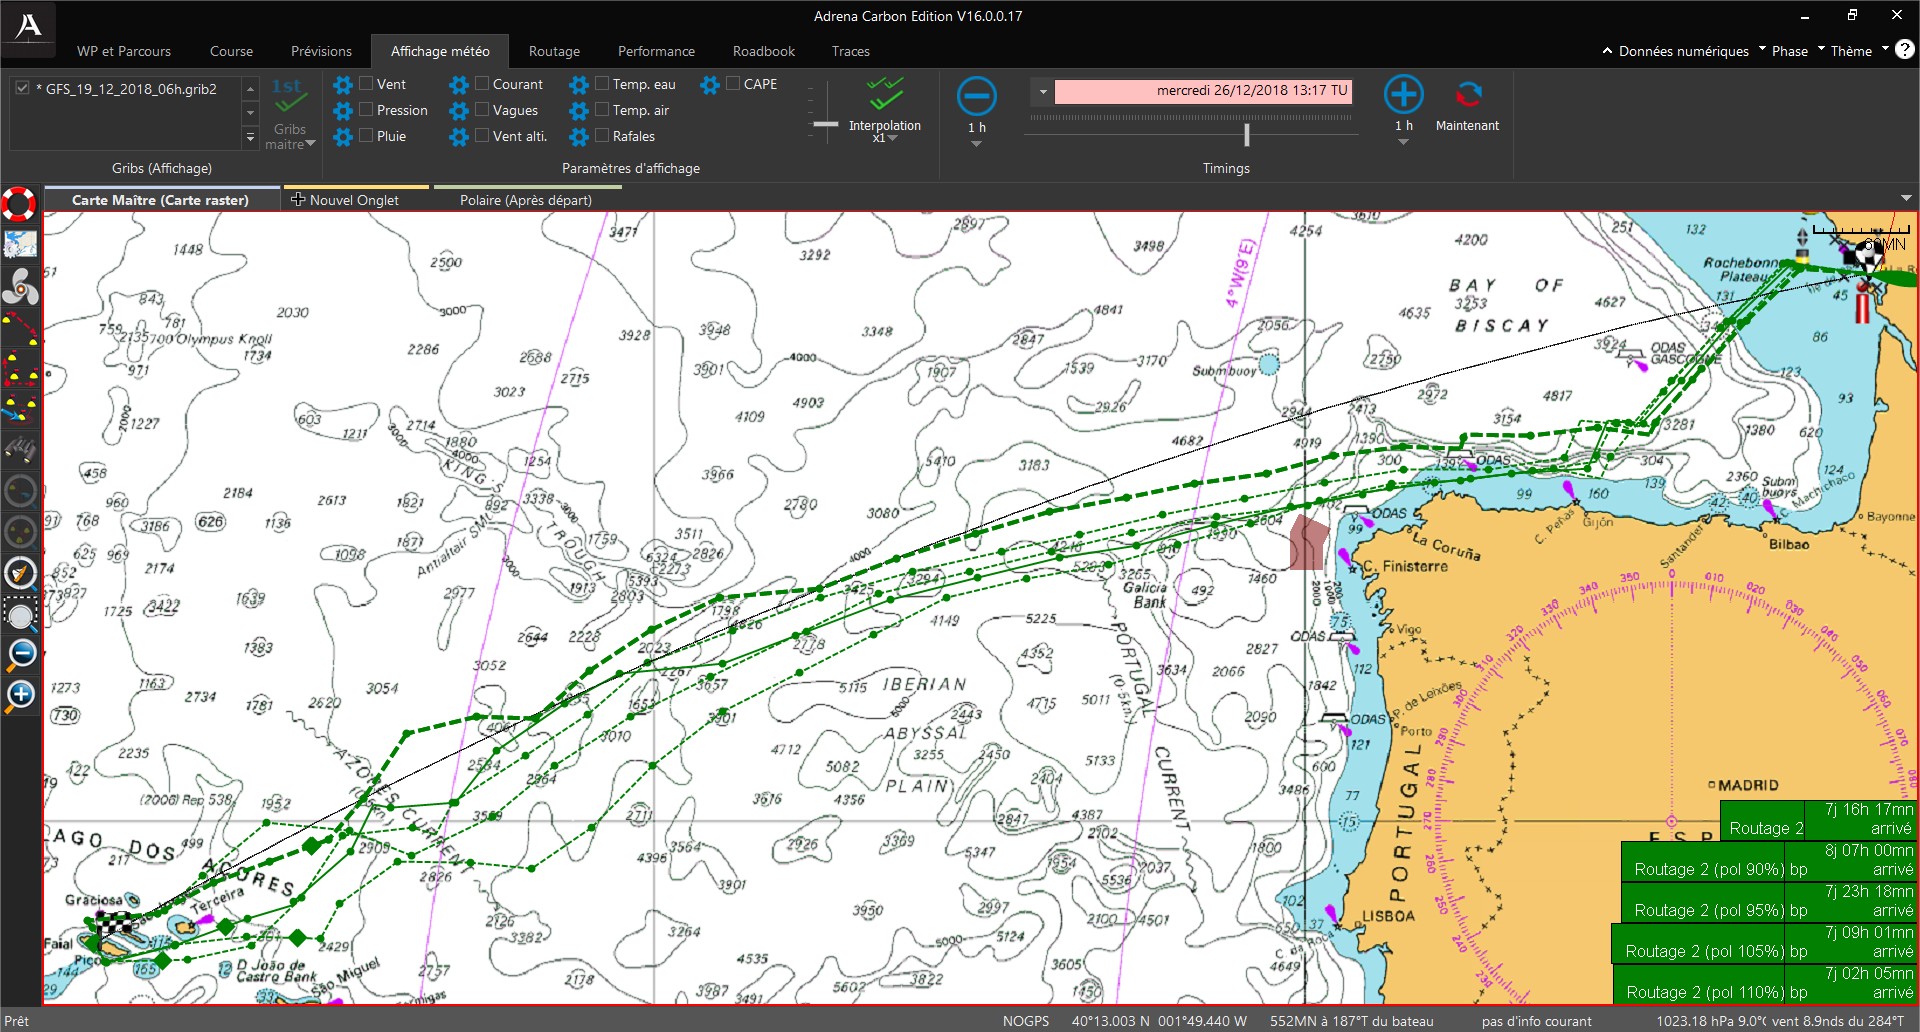Open the Interpolation x1 dropdown
The width and height of the screenshot is (1920, 1032).
click(x=892, y=138)
